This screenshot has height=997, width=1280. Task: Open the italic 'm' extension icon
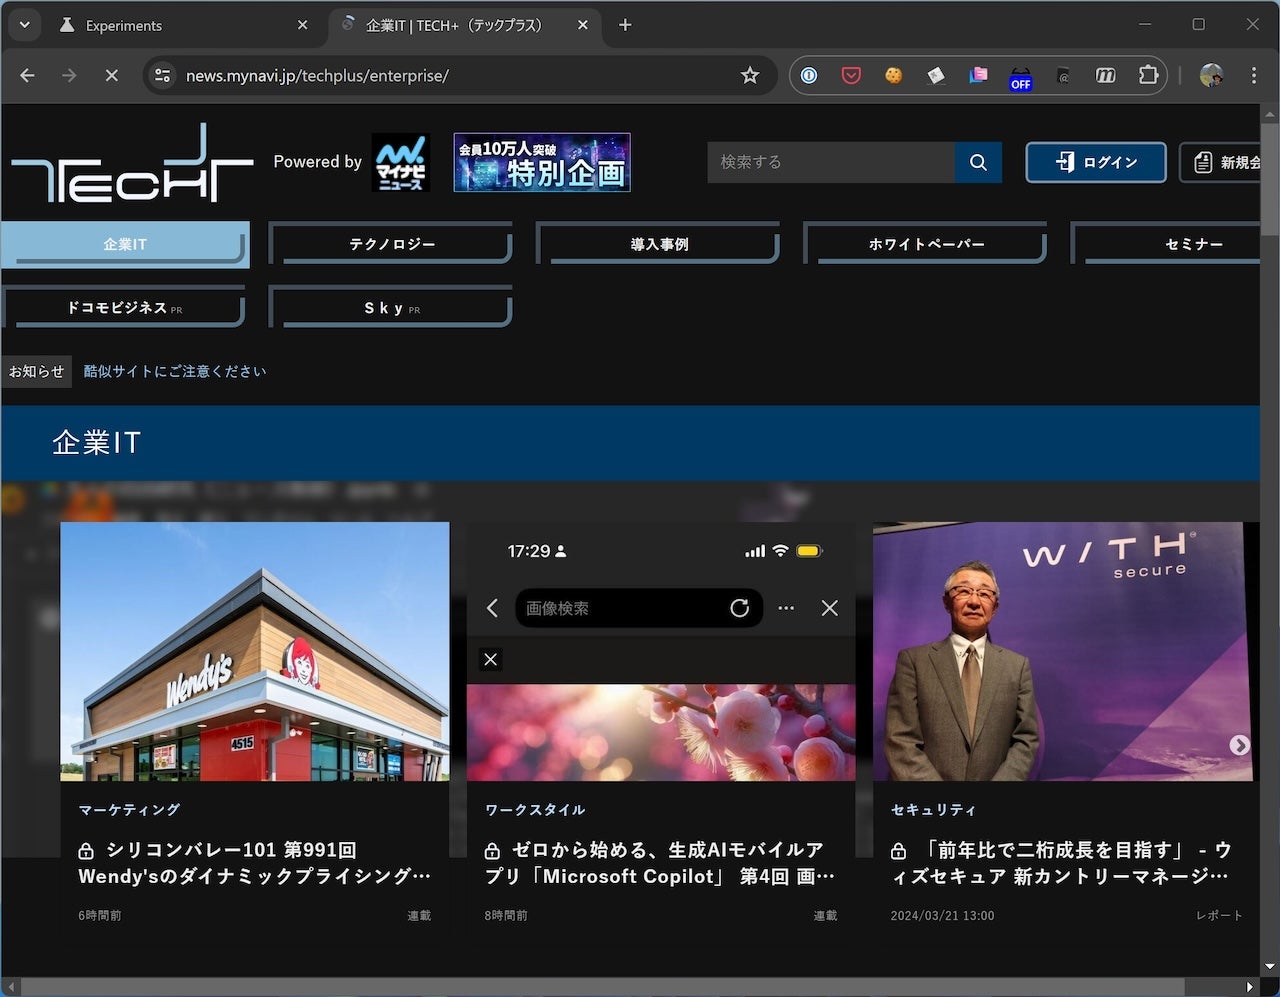pos(1105,75)
